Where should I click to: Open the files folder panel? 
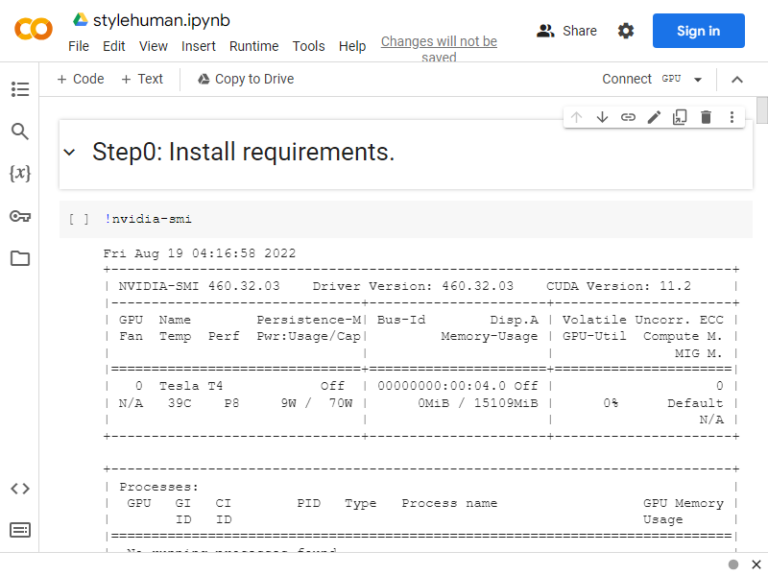(x=20, y=258)
